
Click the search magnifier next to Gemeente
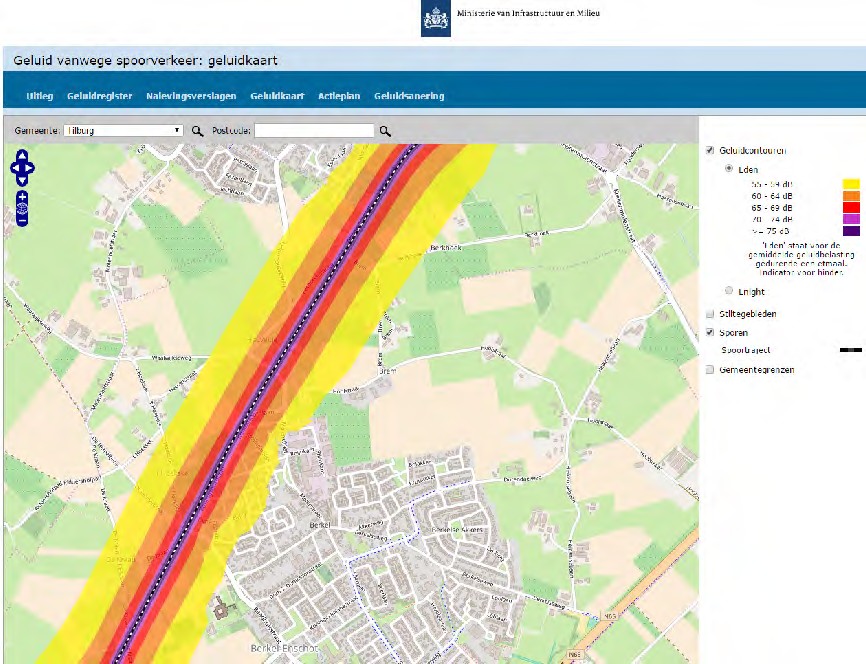(197, 131)
